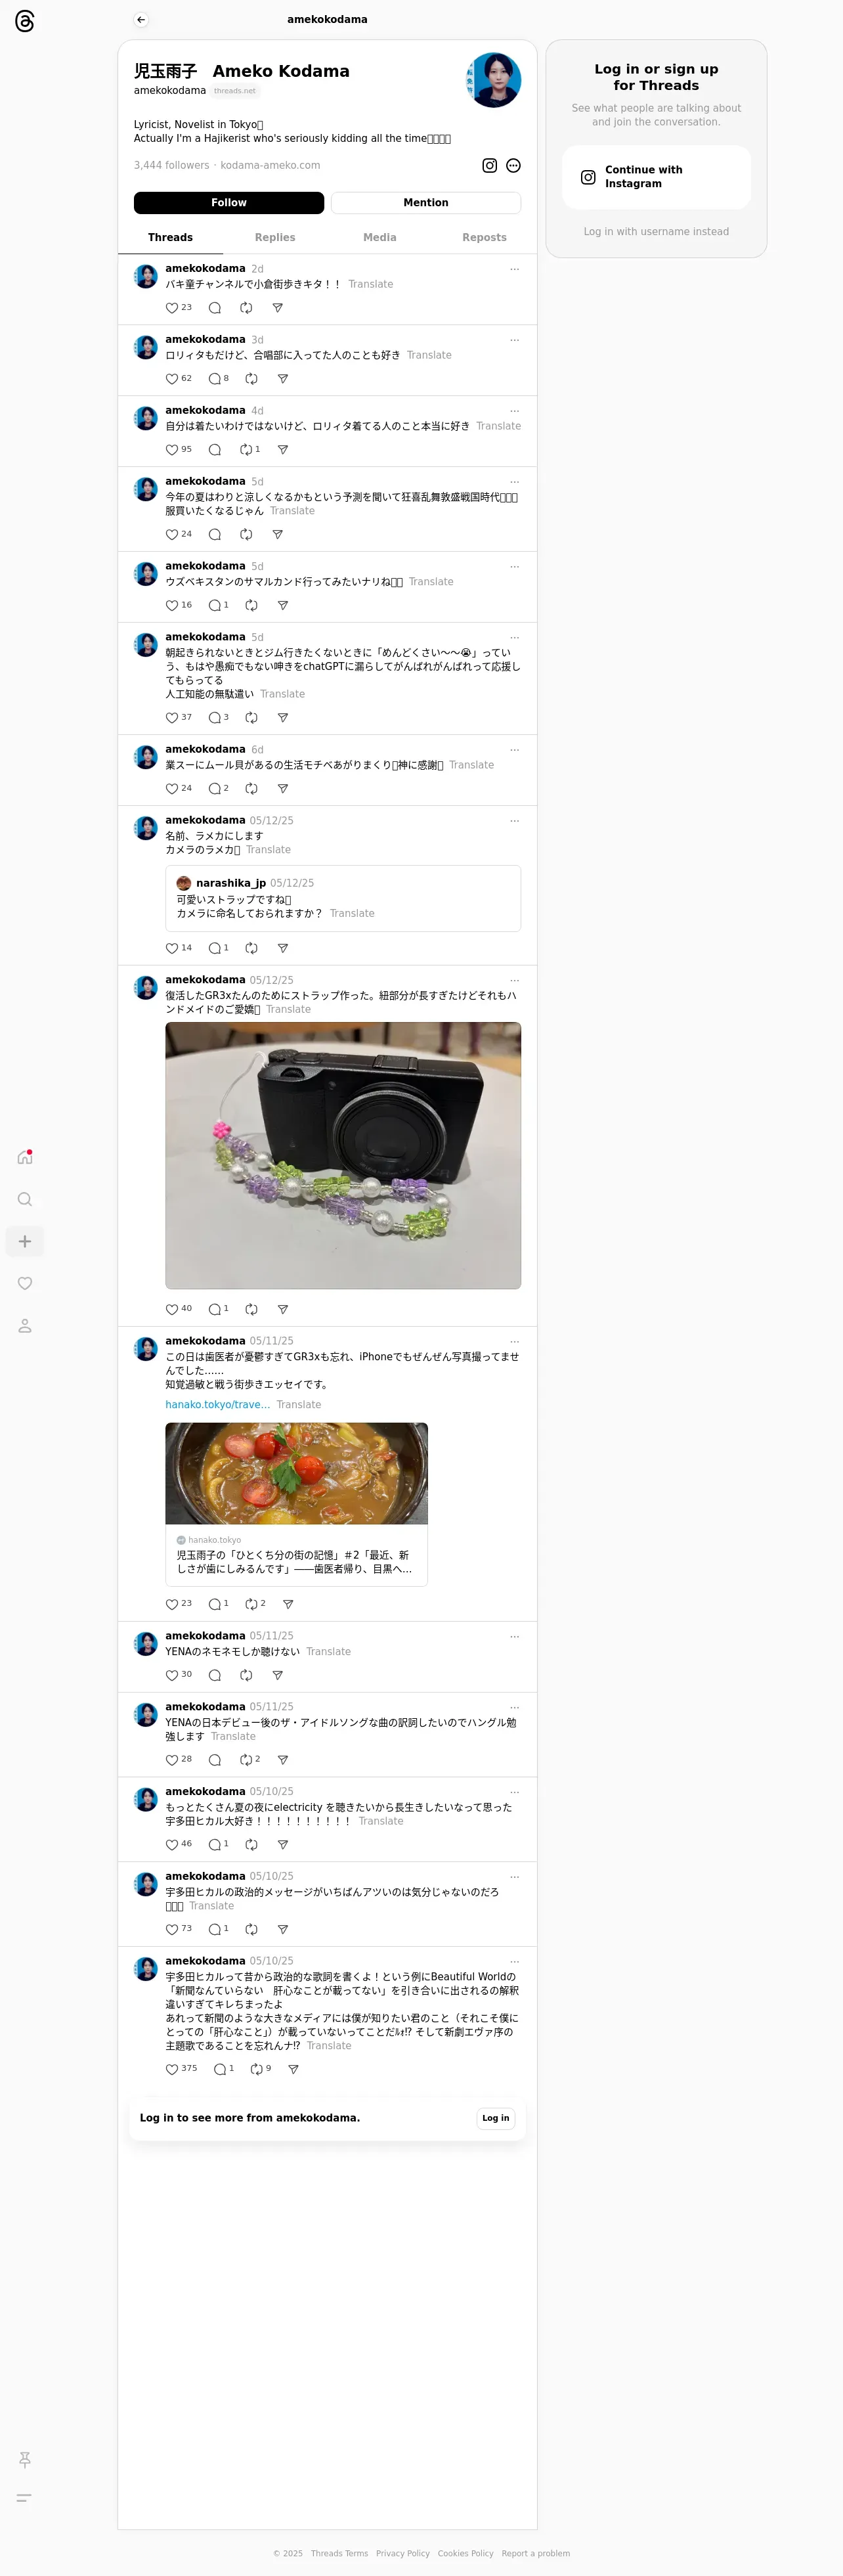Switch to the Media tab
The width and height of the screenshot is (843, 2576).
pyautogui.click(x=379, y=237)
